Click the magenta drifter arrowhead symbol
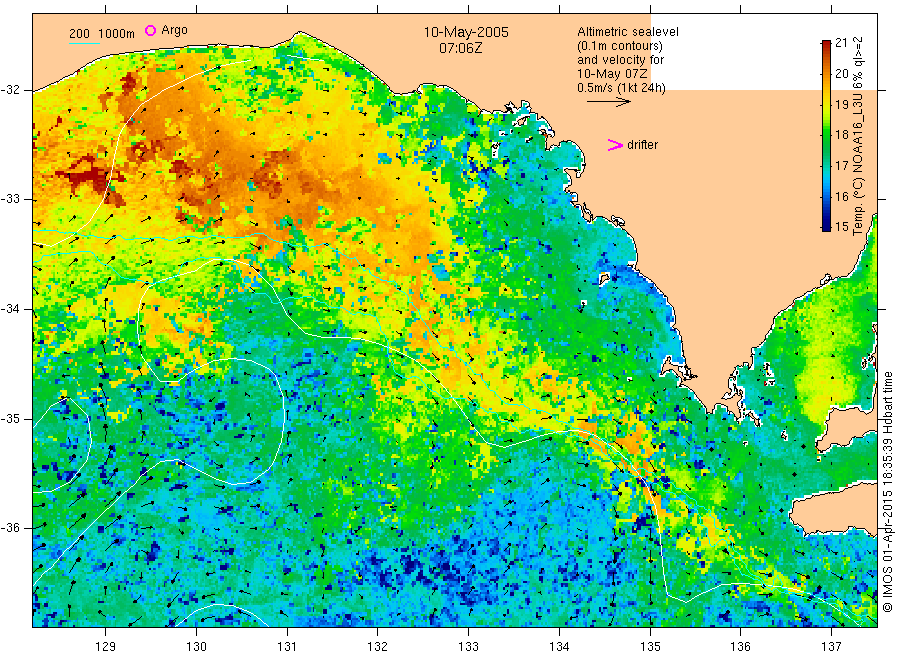This screenshot has height=660, width=900. click(615, 145)
